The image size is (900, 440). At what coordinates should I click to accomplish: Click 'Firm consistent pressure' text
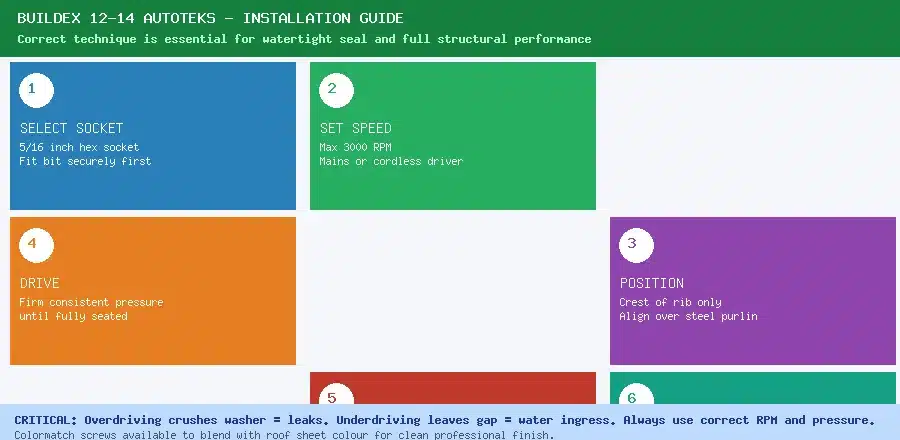pos(91,302)
